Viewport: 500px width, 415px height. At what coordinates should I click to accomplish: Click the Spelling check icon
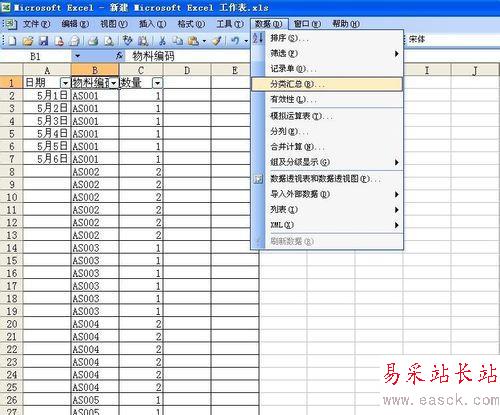click(128, 41)
